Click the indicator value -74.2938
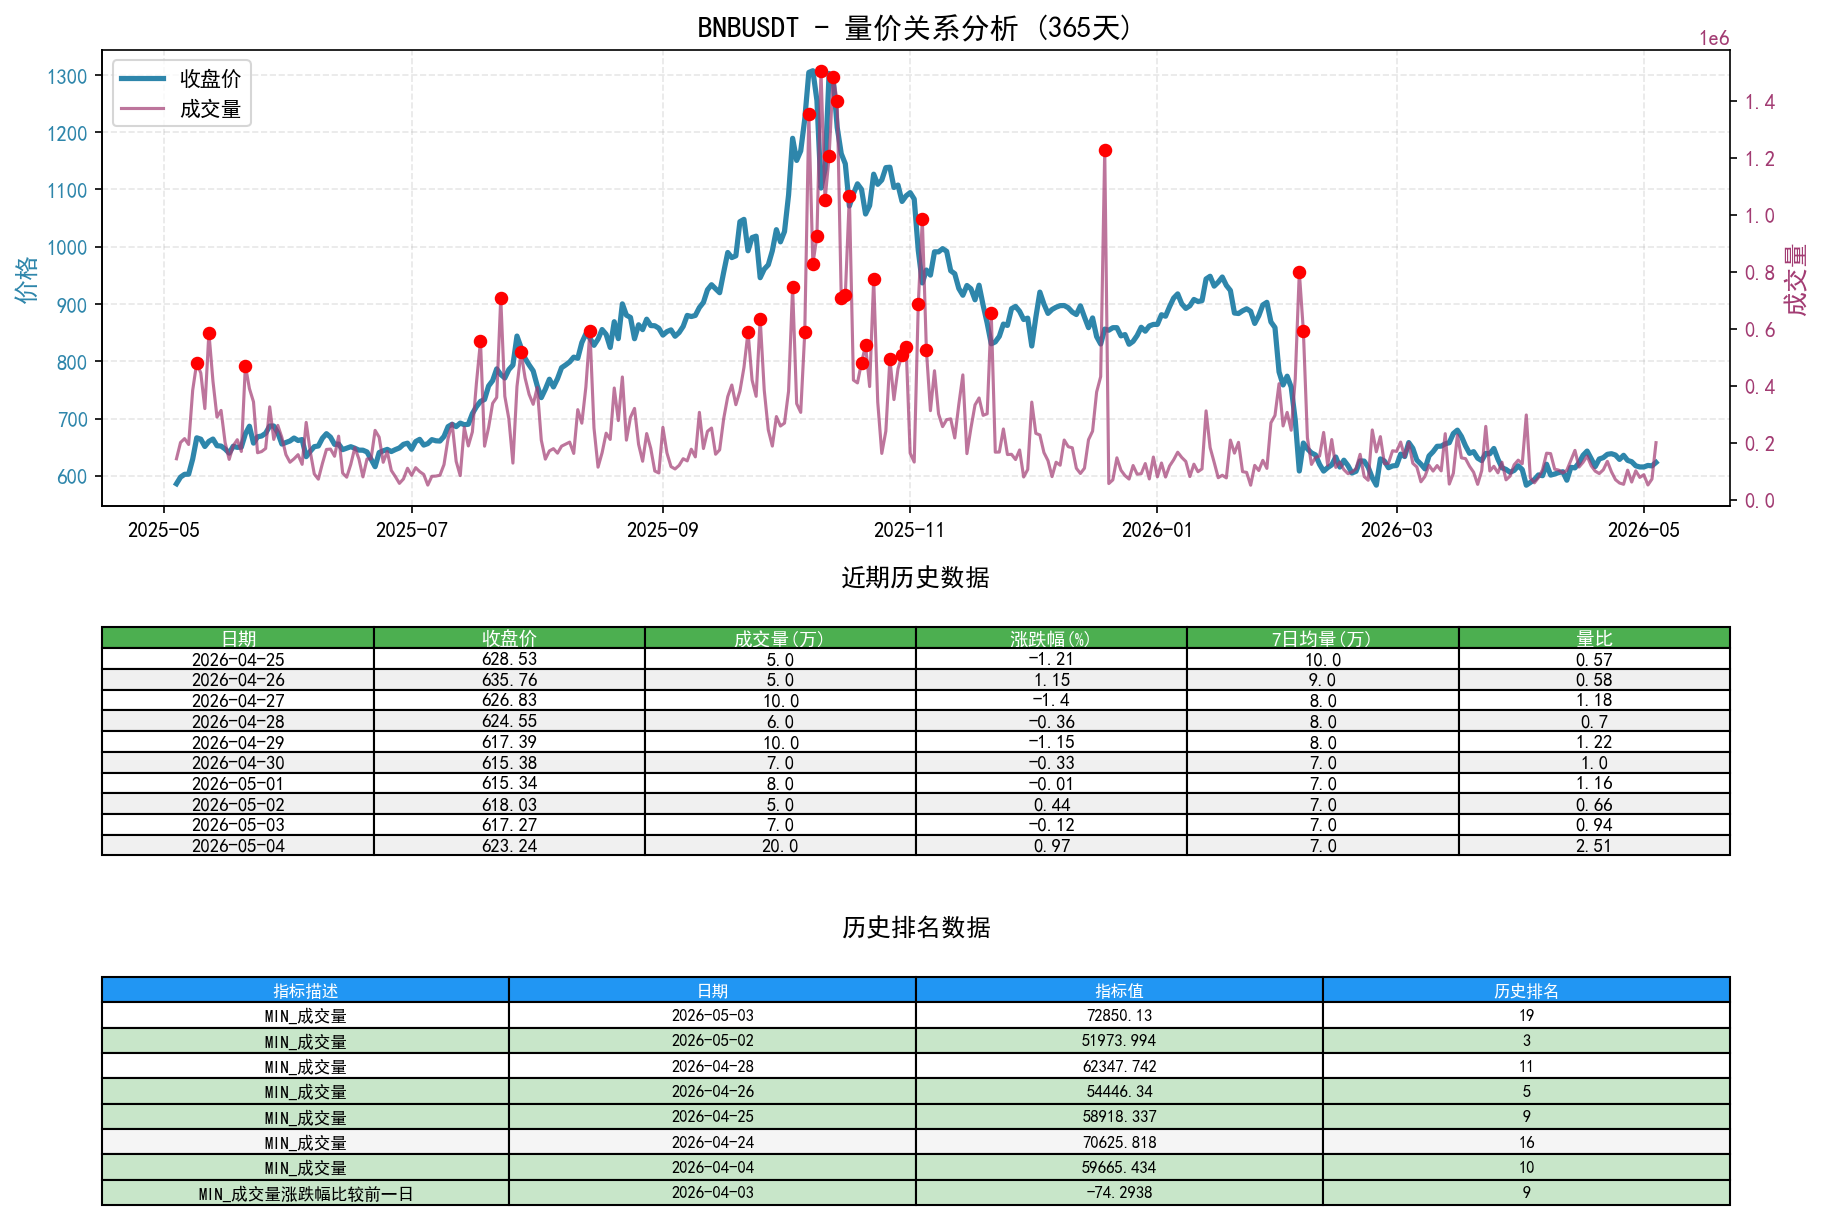This screenshot has width=1822, height=1220. point(1119,1193)
